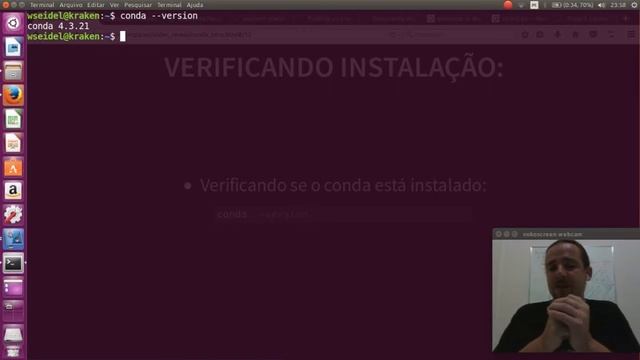Open the Pesquisar menu
Viewport: 640px width, 360px height.
coord(138,5)
